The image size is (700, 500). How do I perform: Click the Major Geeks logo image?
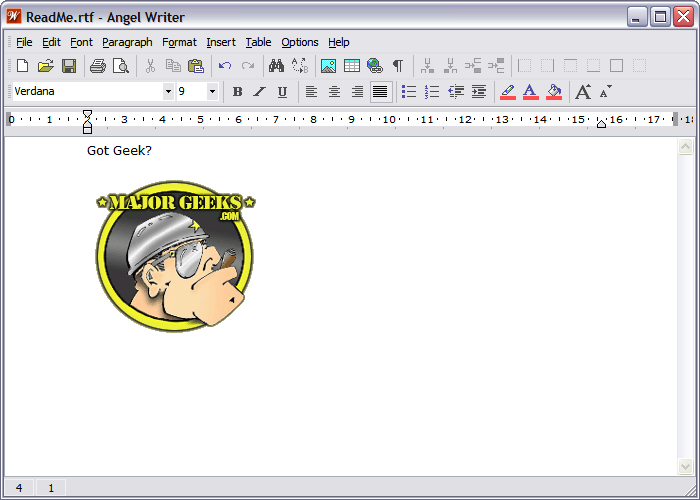click(x=175, y=255)
